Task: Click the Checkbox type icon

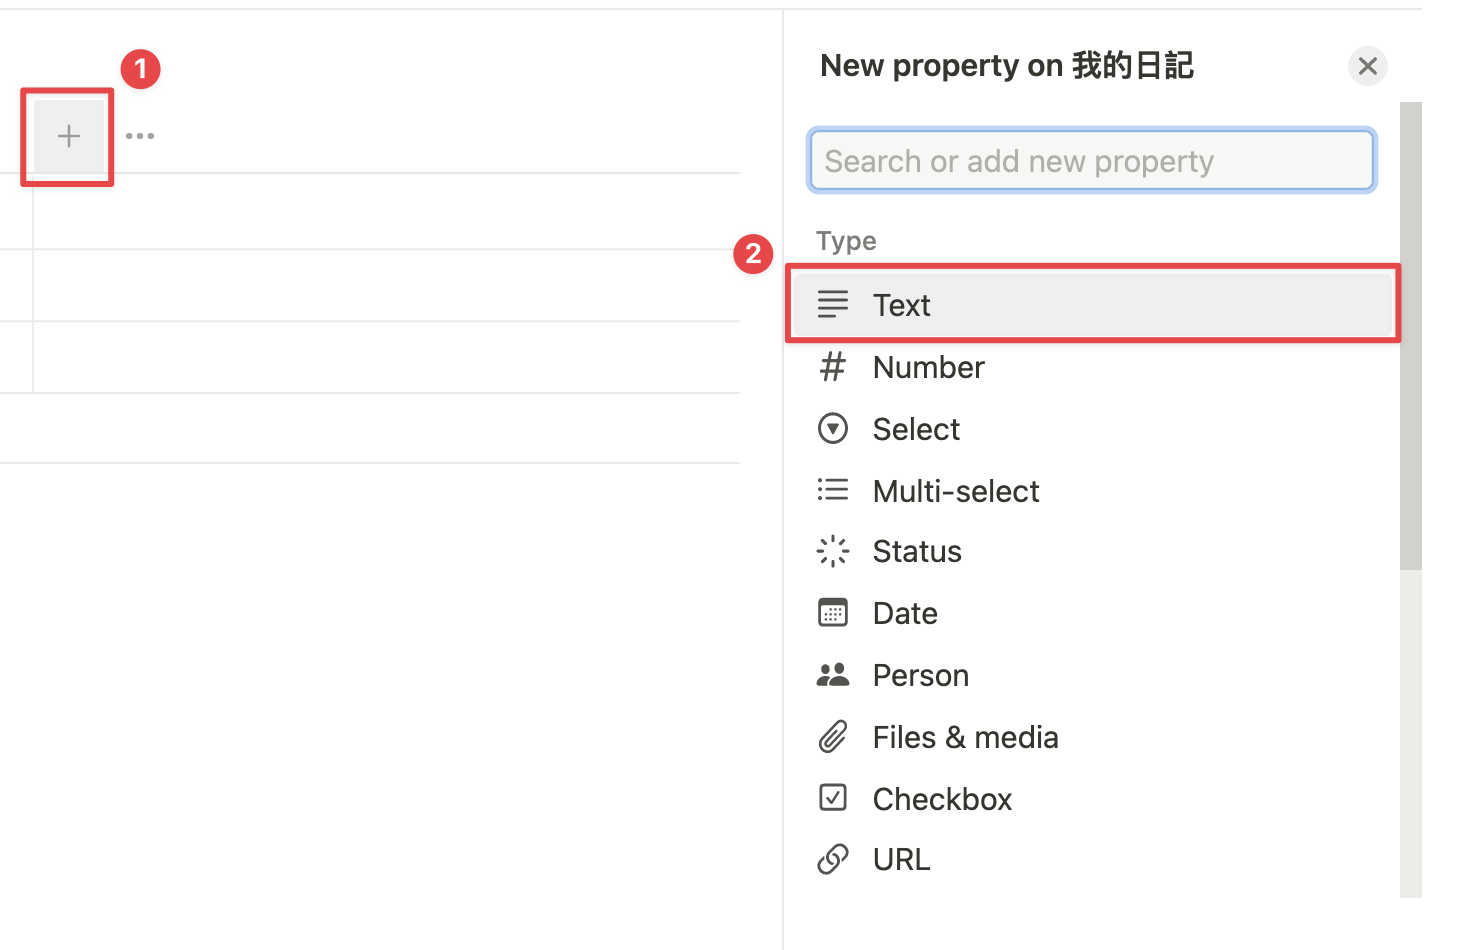Action: point(833,798)
